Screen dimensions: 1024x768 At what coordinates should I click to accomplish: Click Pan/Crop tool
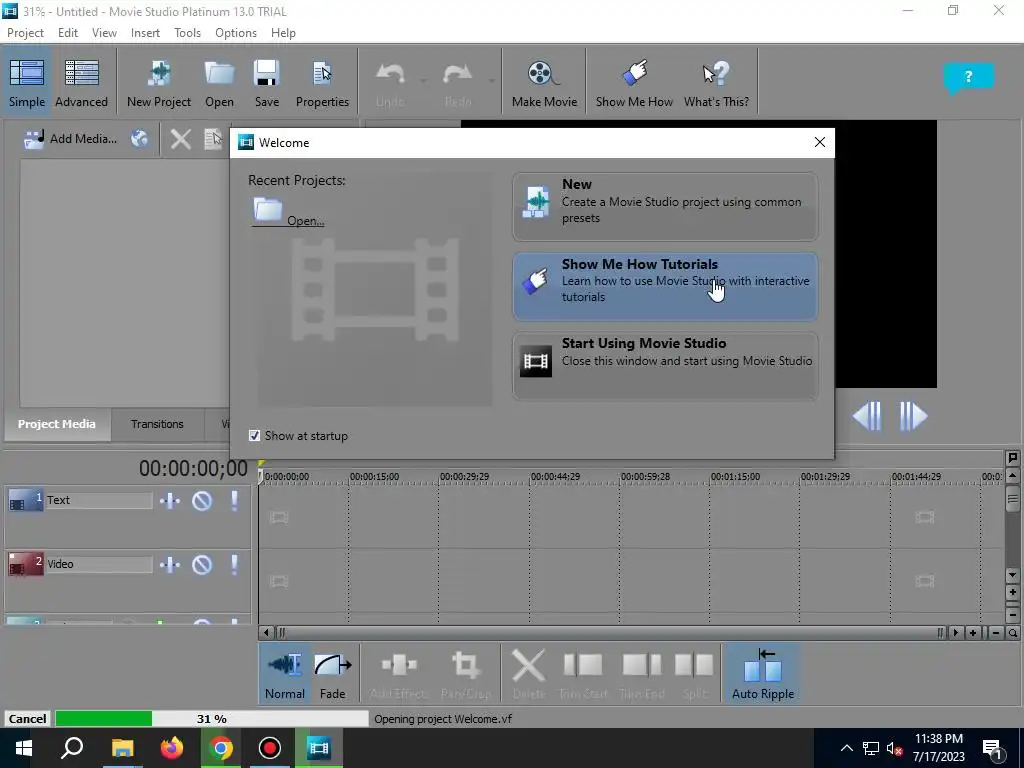(x=466, y=674)
